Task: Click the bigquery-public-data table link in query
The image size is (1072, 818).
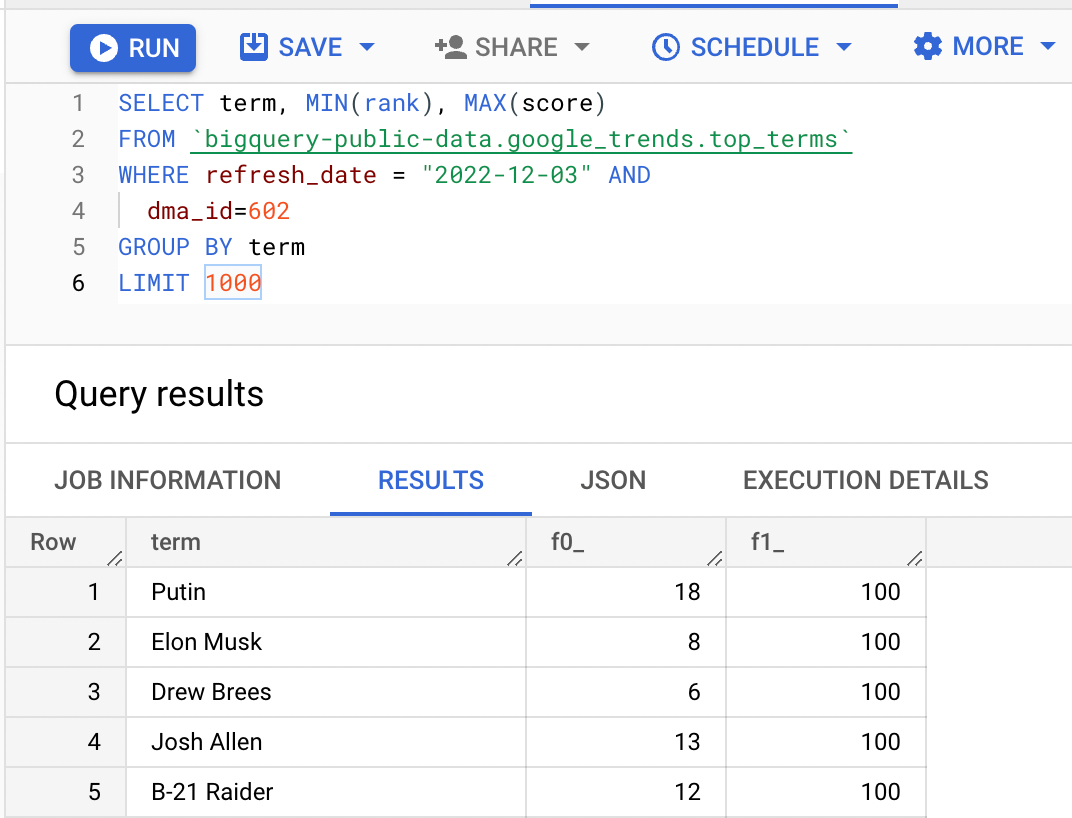Action: tap(521, 140)
